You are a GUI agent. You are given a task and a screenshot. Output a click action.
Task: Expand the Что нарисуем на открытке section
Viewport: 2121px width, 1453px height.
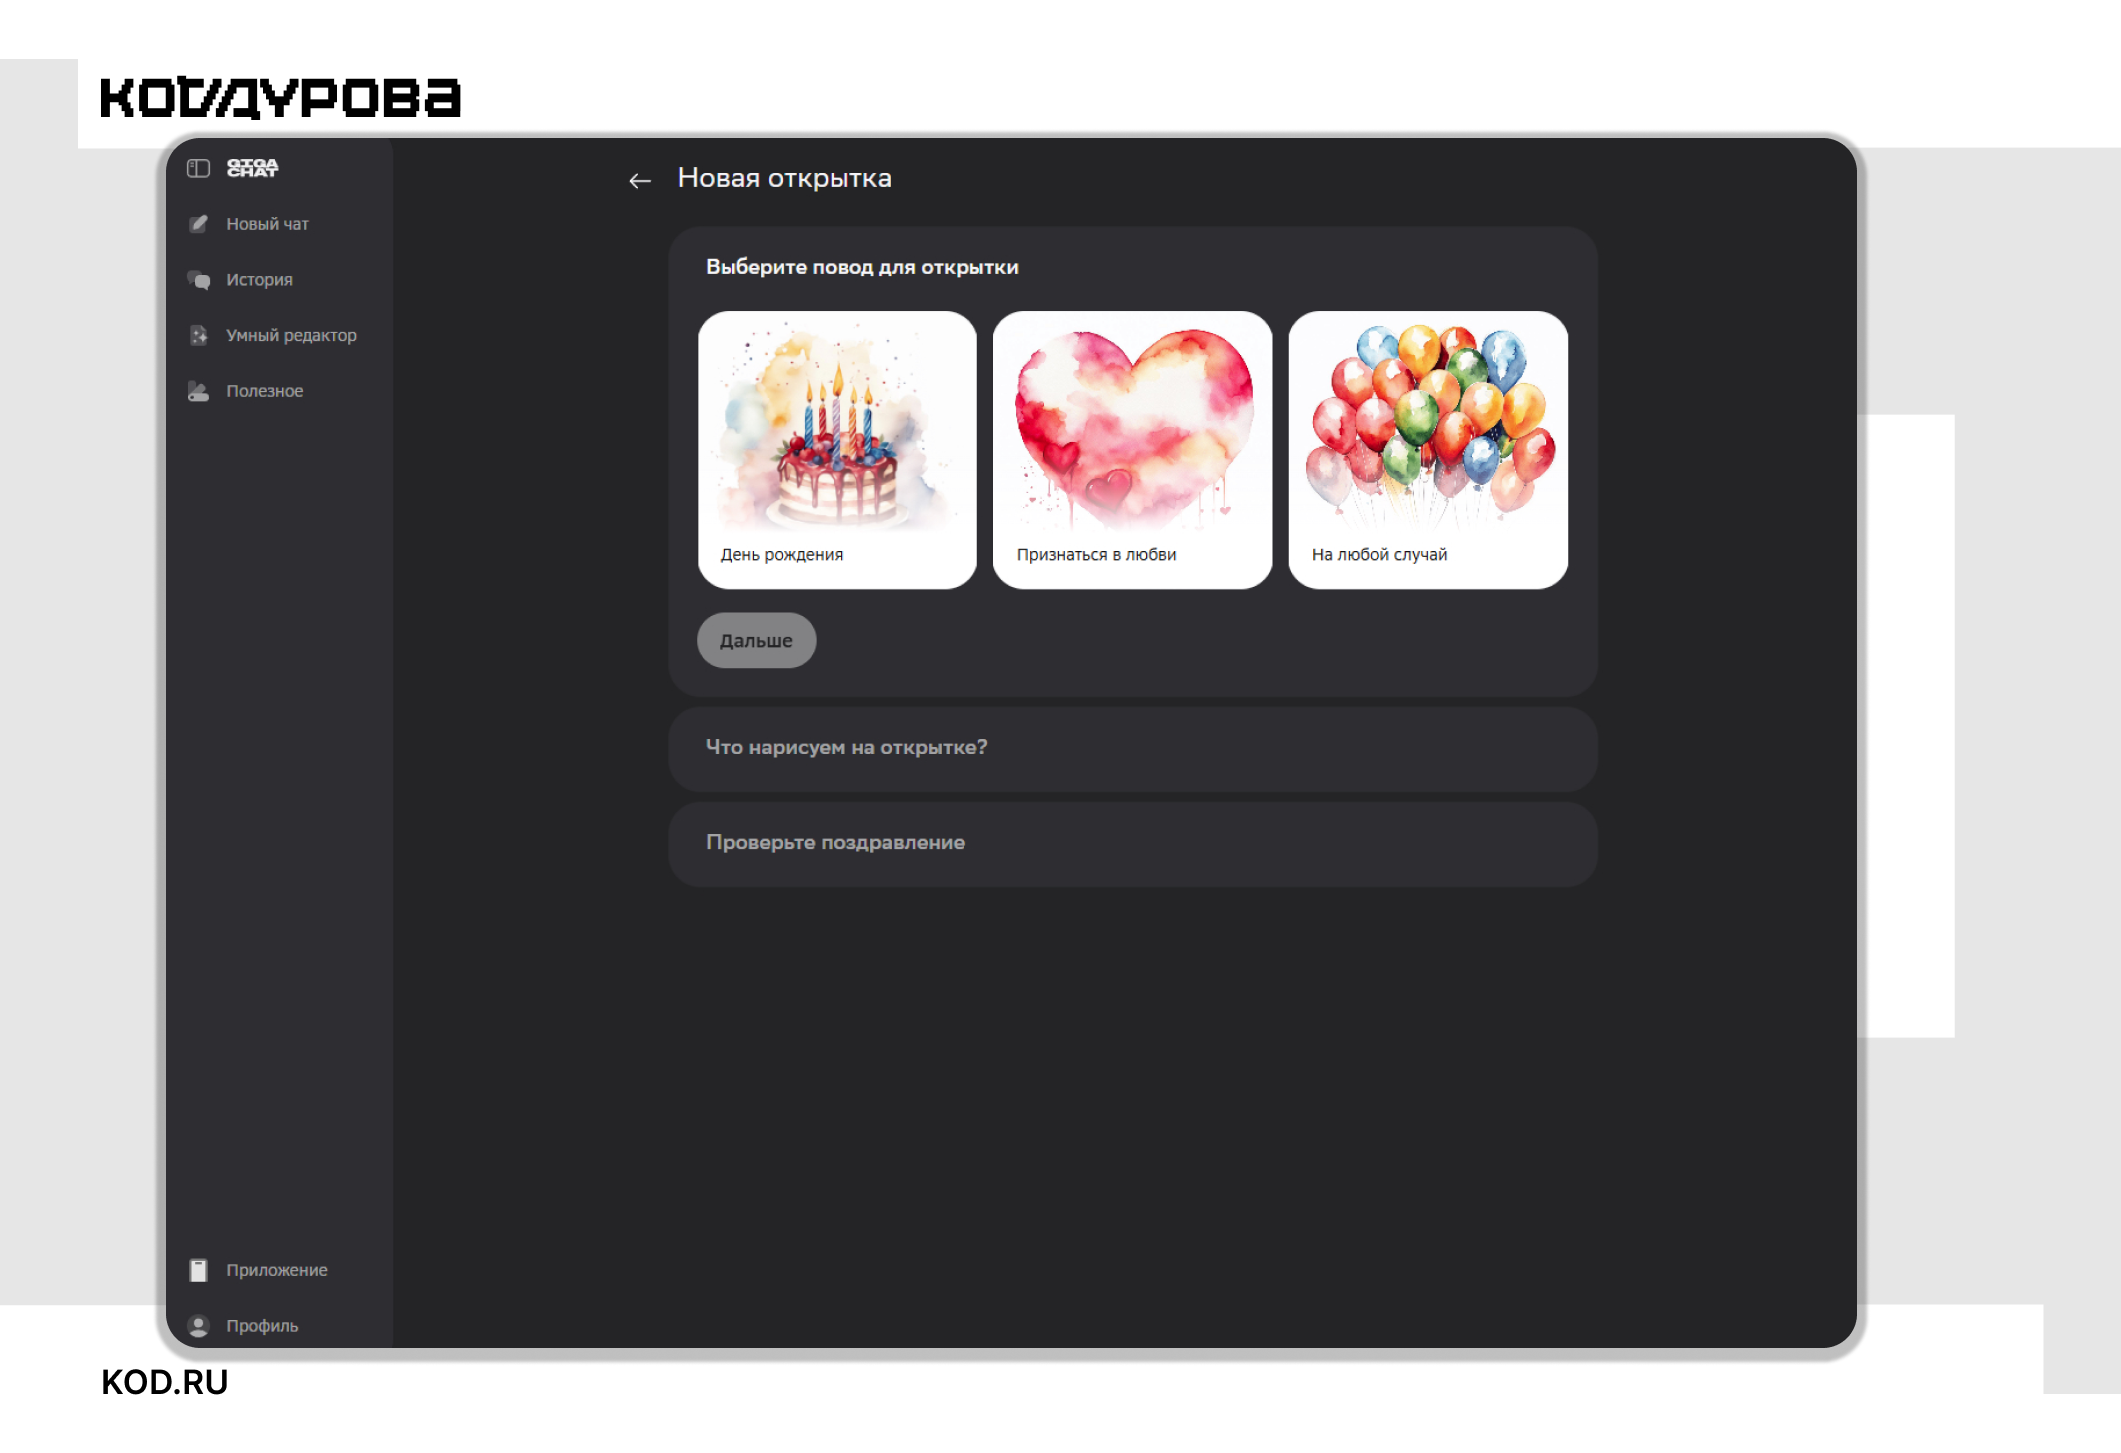coord(1132,748)
